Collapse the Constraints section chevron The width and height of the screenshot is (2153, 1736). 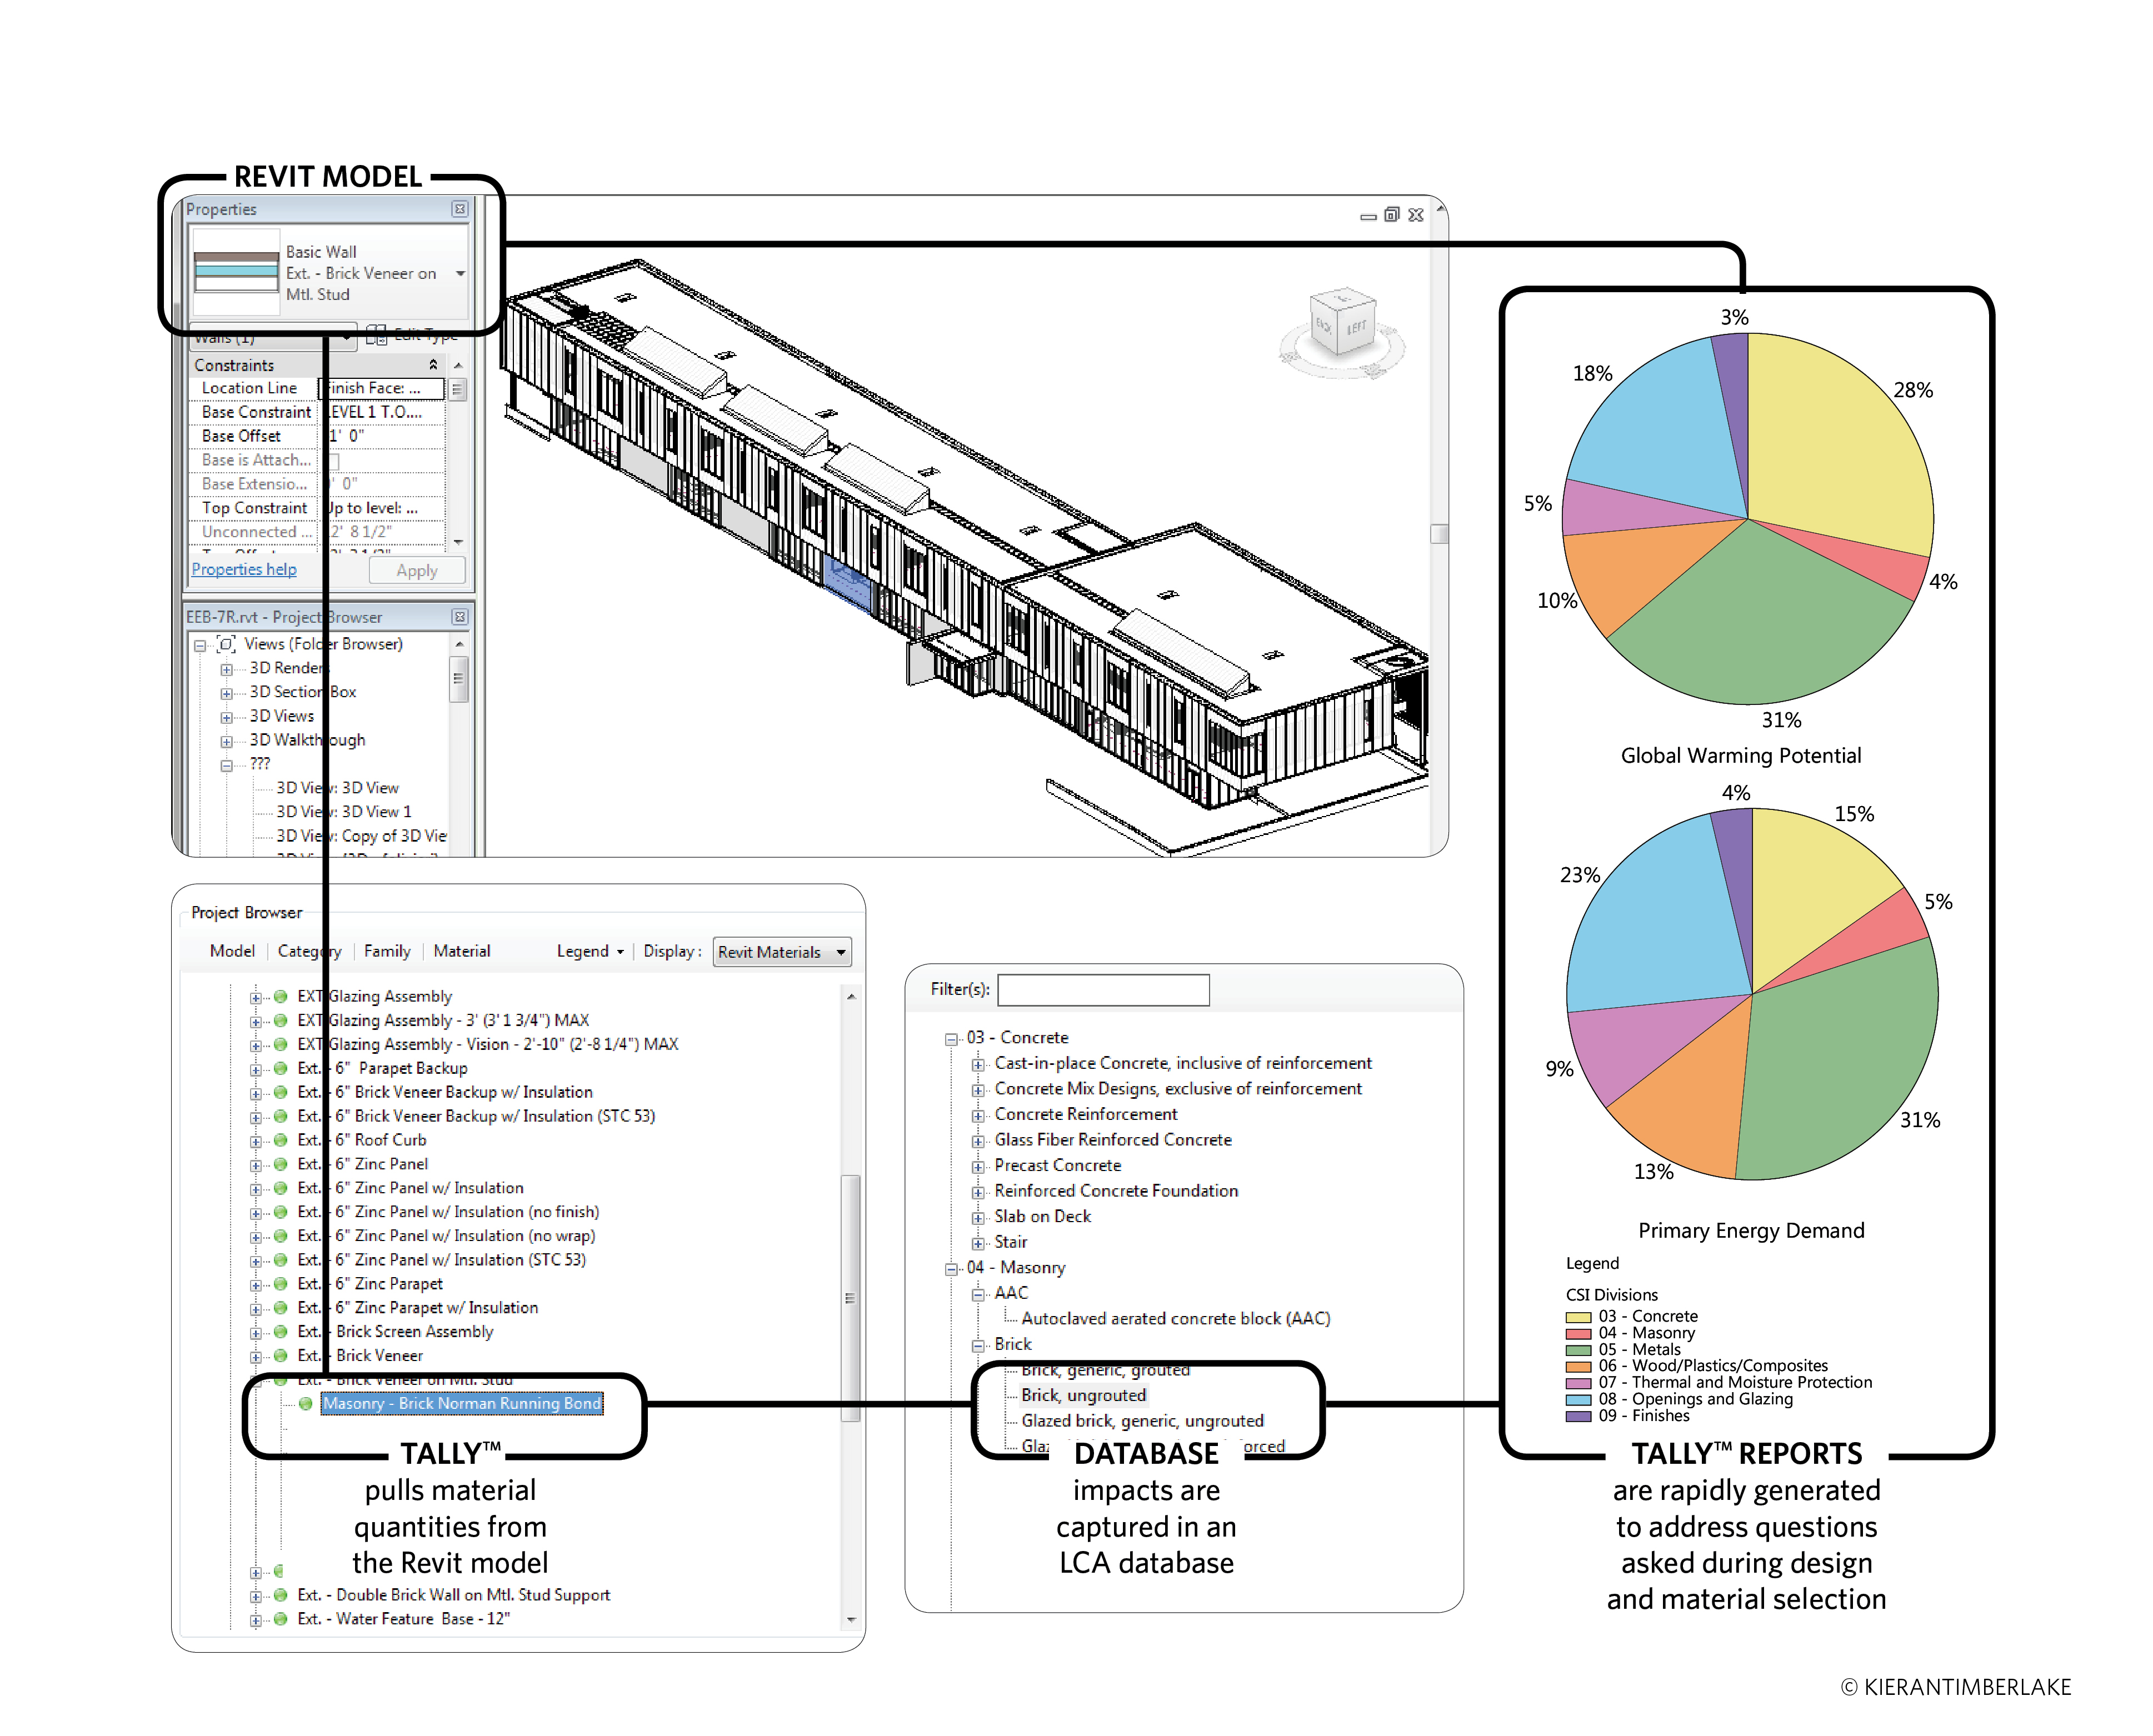click(x=433, y=365)
